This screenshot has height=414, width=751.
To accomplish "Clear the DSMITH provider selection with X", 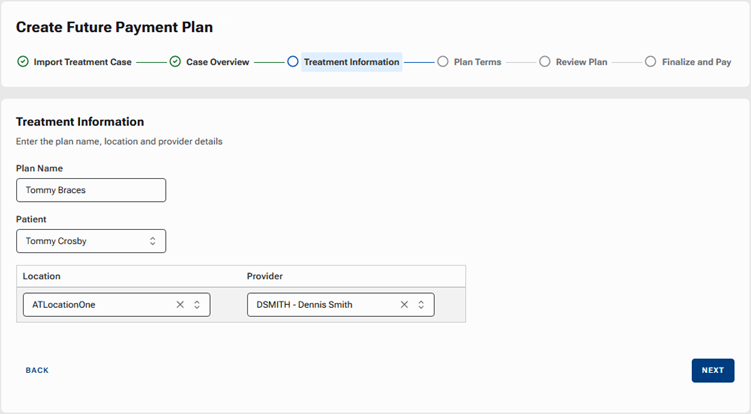I will coord(404,305).
